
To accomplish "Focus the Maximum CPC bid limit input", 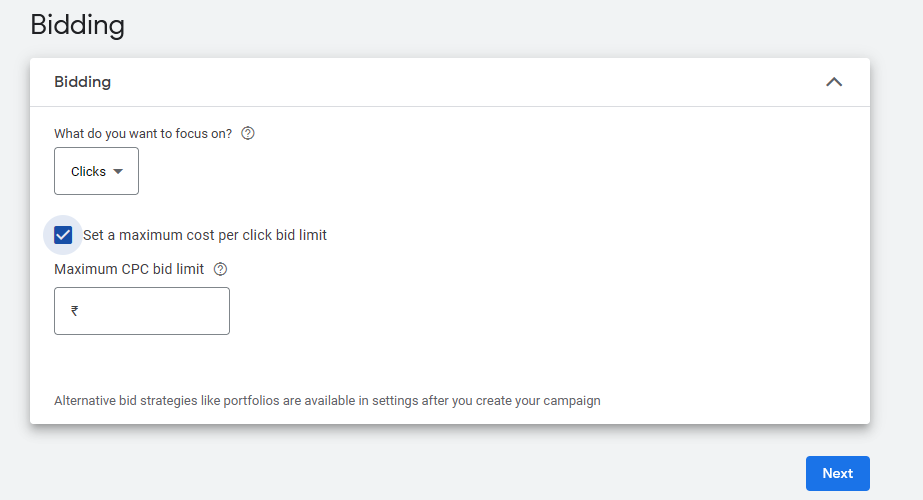I will point(150,311).
